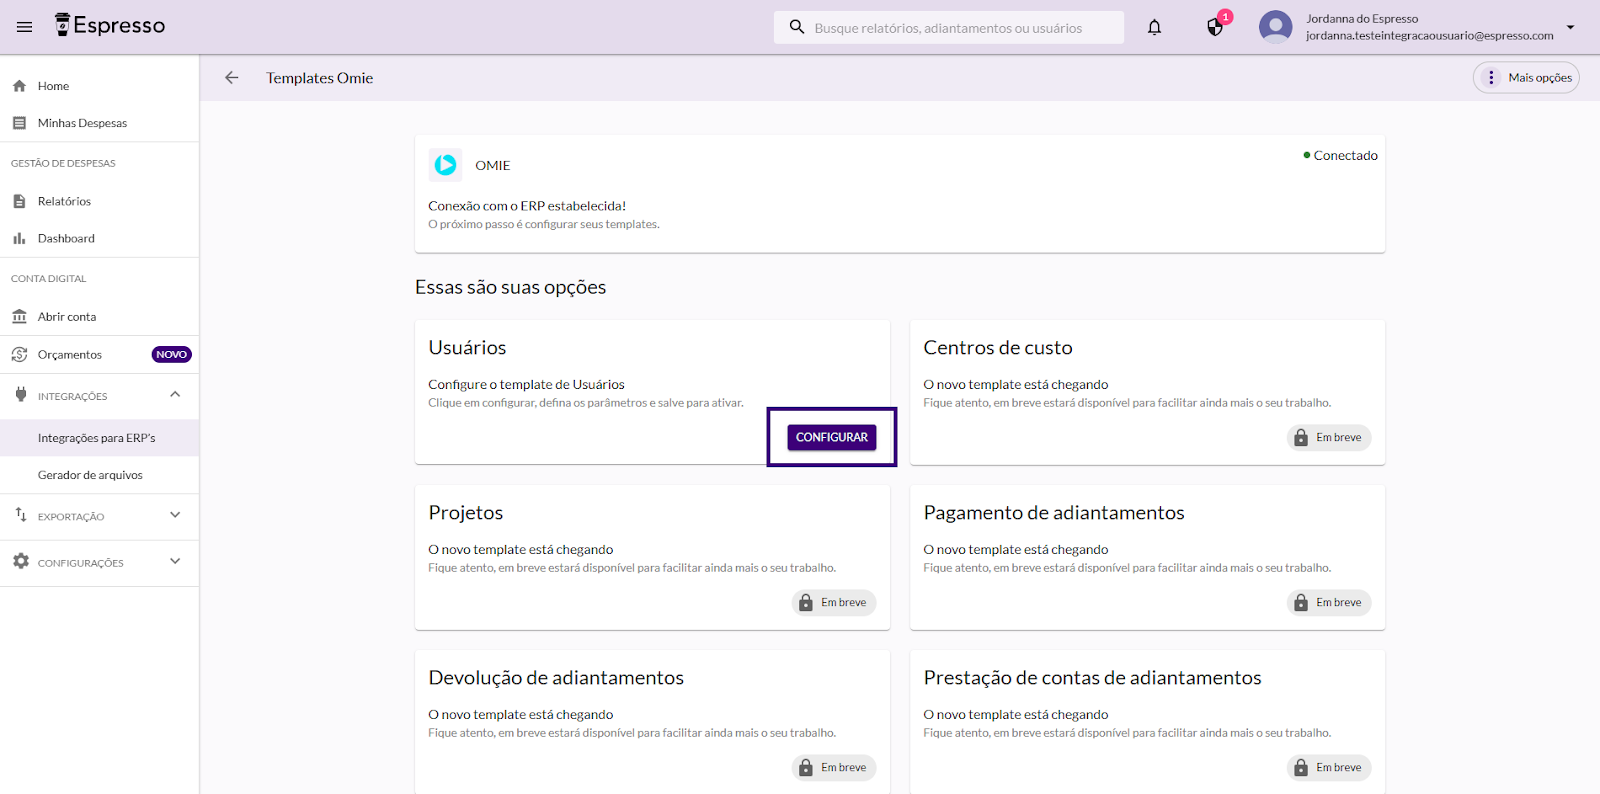Click the NOVO badge beside Orçamentos
The image size is (1600, 794).
[171, 354]
